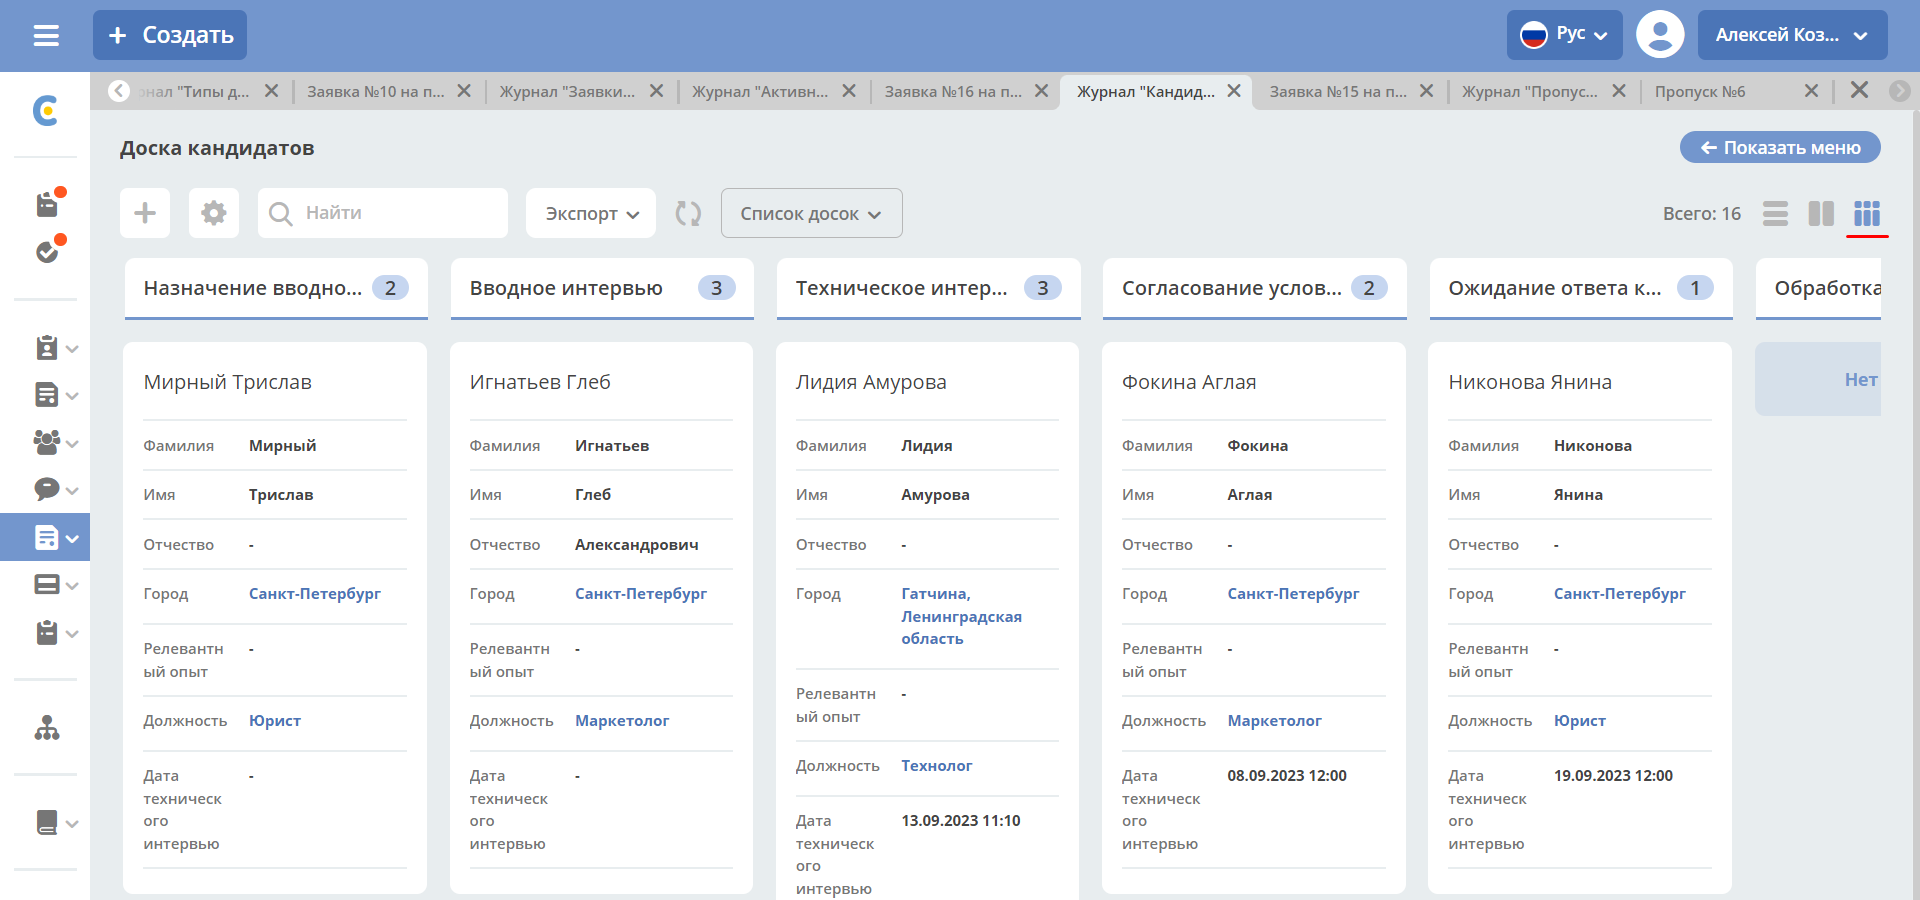This screenshot has width=1920, height=900.
Task: Click the Согласование услов... column header
Action: tap(1254, 288)
